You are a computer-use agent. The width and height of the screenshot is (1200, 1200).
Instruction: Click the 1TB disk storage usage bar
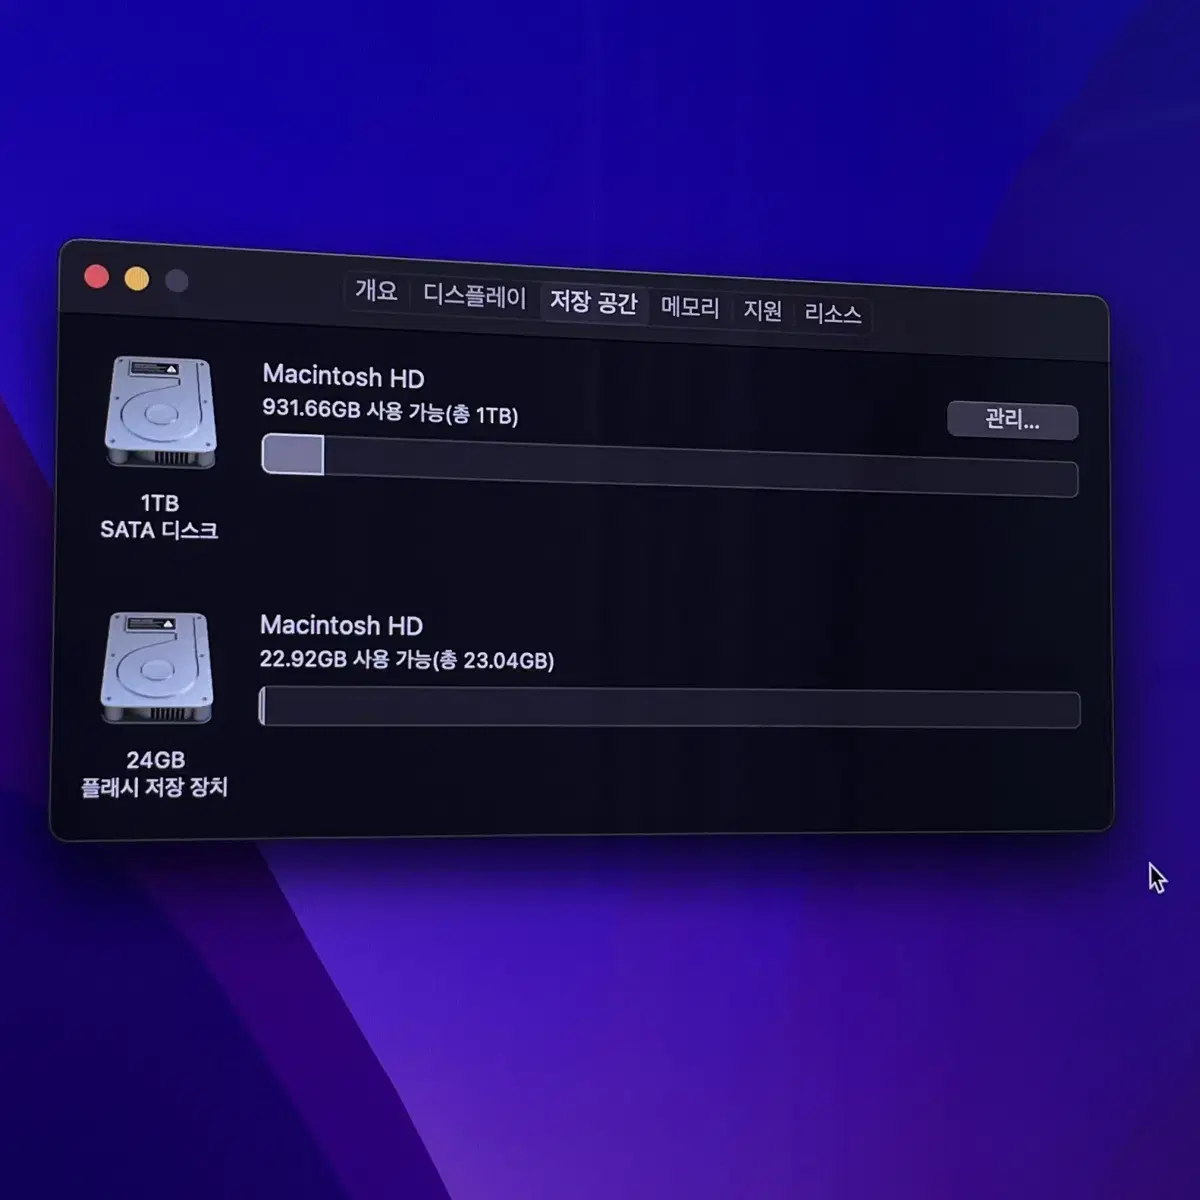pyautogui.click(x=670, y=466)
